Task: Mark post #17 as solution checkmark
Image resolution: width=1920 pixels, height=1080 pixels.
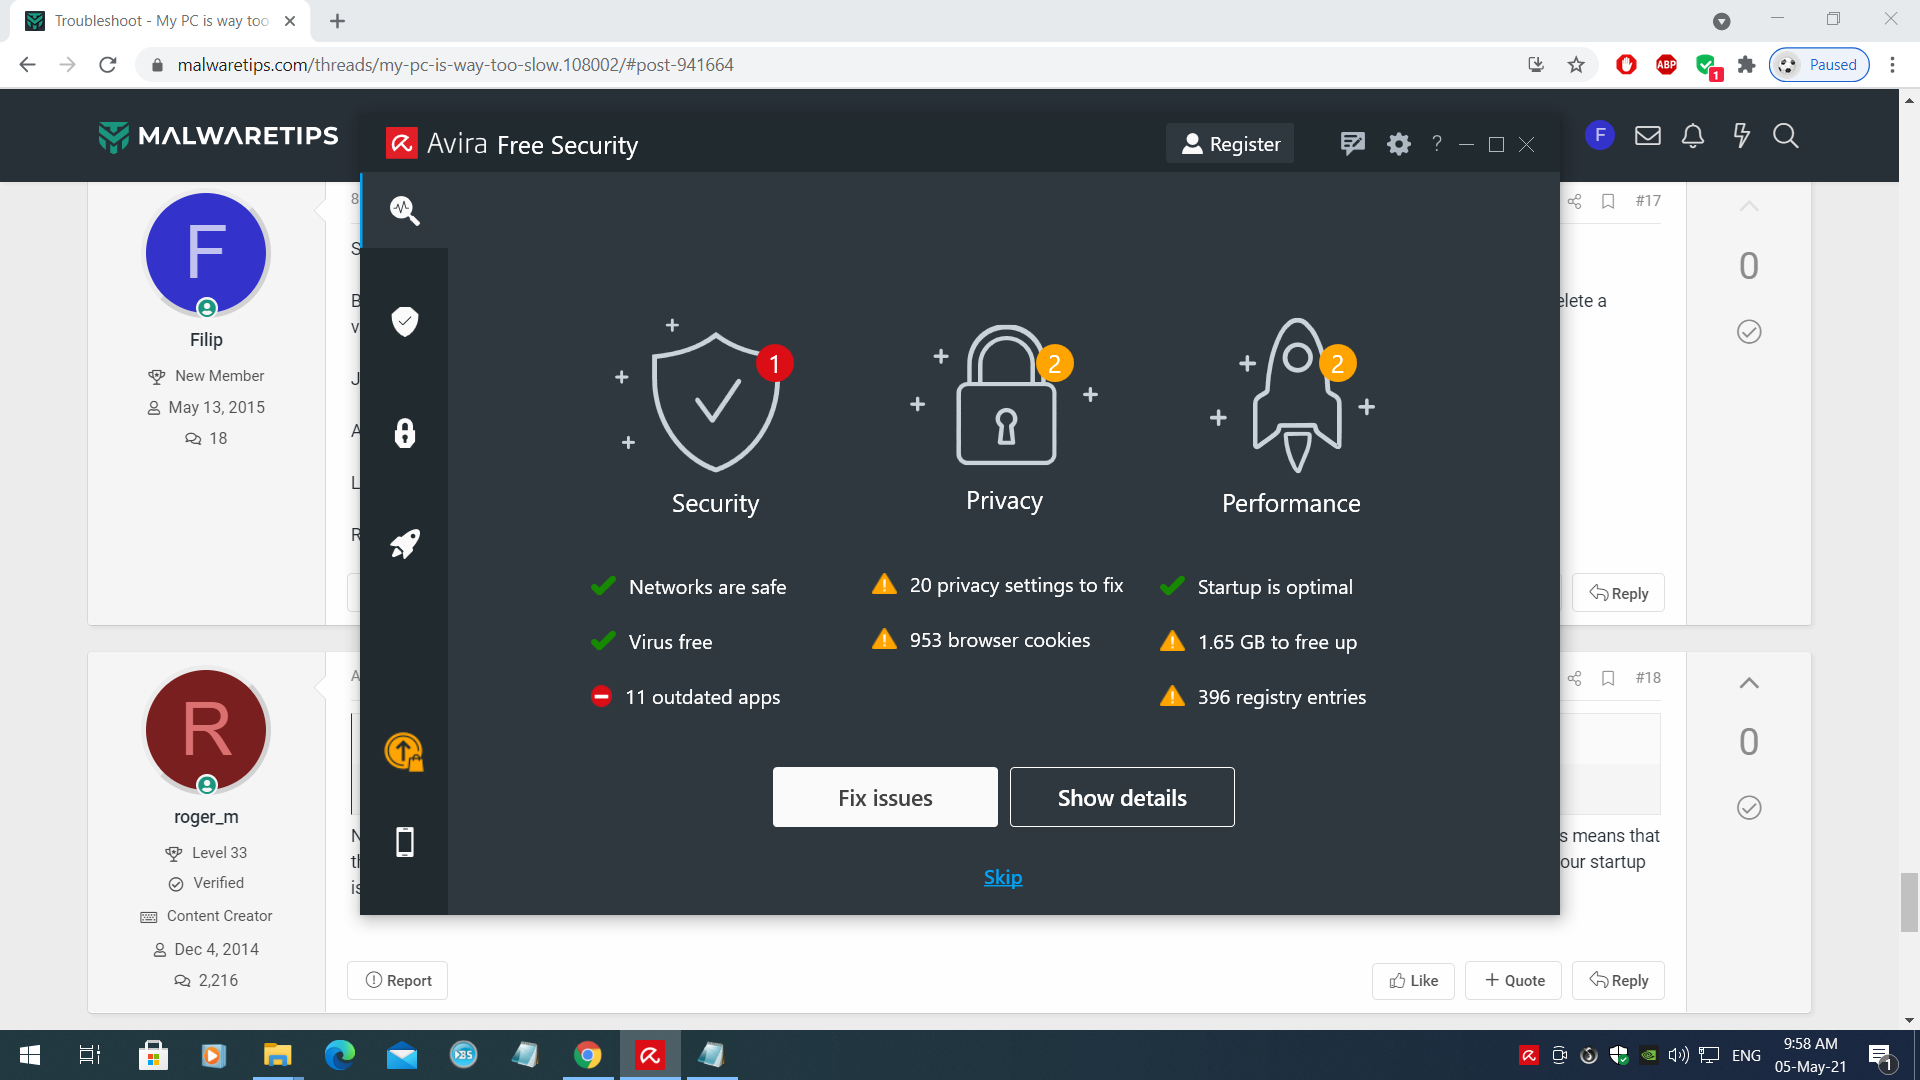Action: 1748,332
